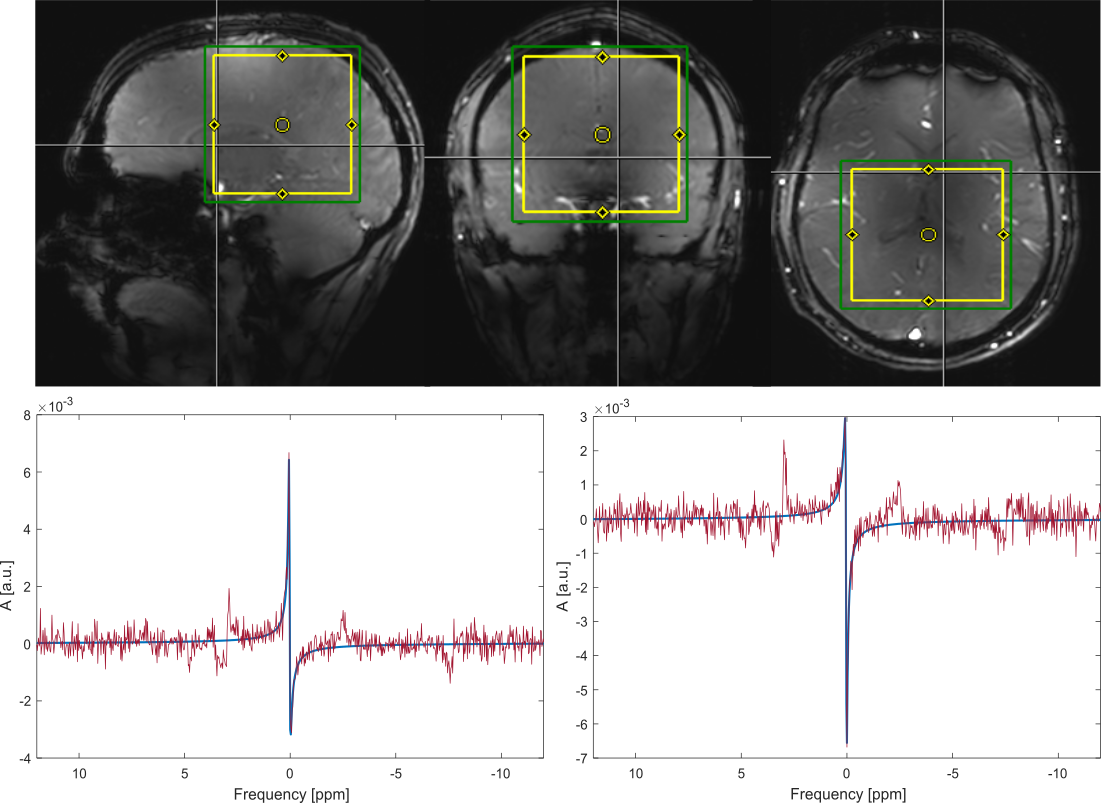Click the crosshair intersection in the sagittal image
Image resolution: width=1101 pixels, height=803 pixels.
pyautogui.click(x=216, y=145)
